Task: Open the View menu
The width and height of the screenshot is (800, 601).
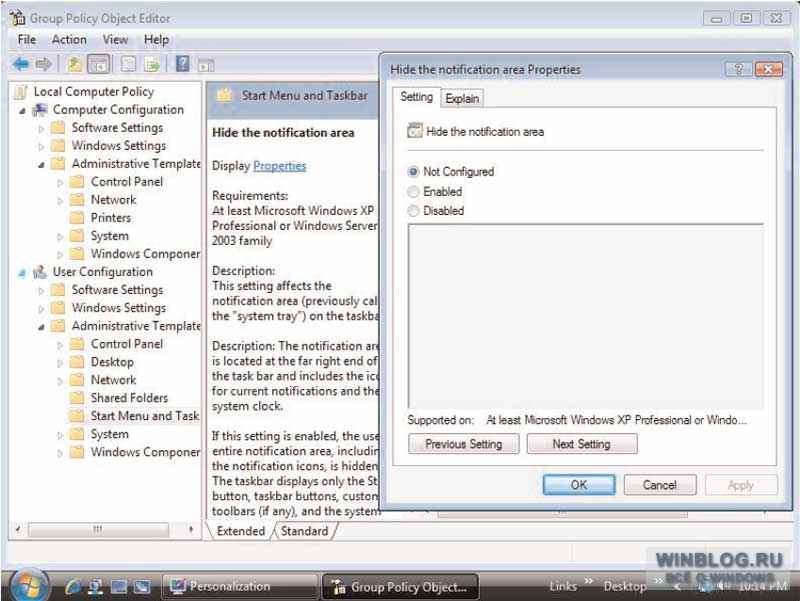Action: click(x=115, y=40)
